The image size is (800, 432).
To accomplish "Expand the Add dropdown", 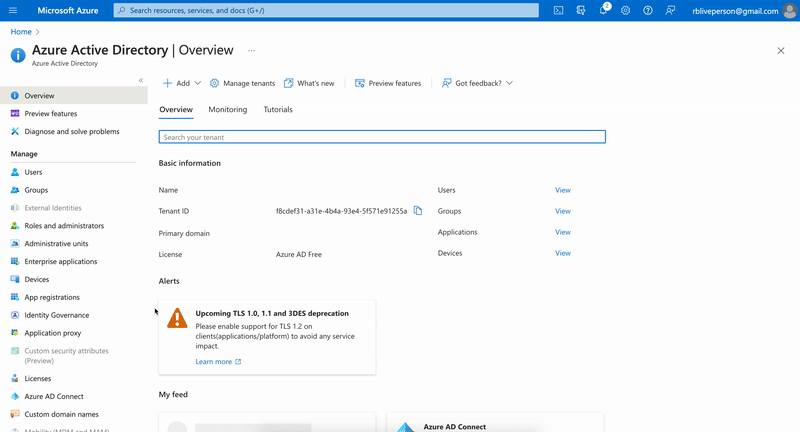I will (182, 83).
